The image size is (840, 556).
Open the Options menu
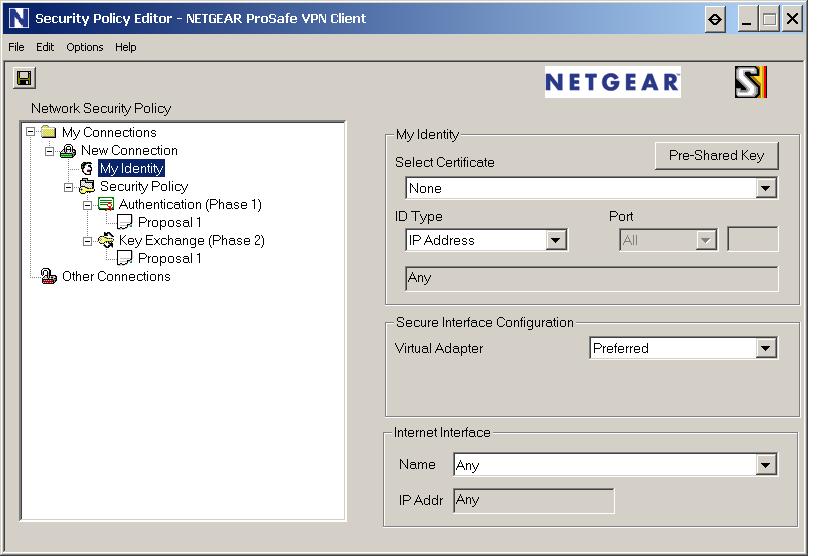(85, 47)
